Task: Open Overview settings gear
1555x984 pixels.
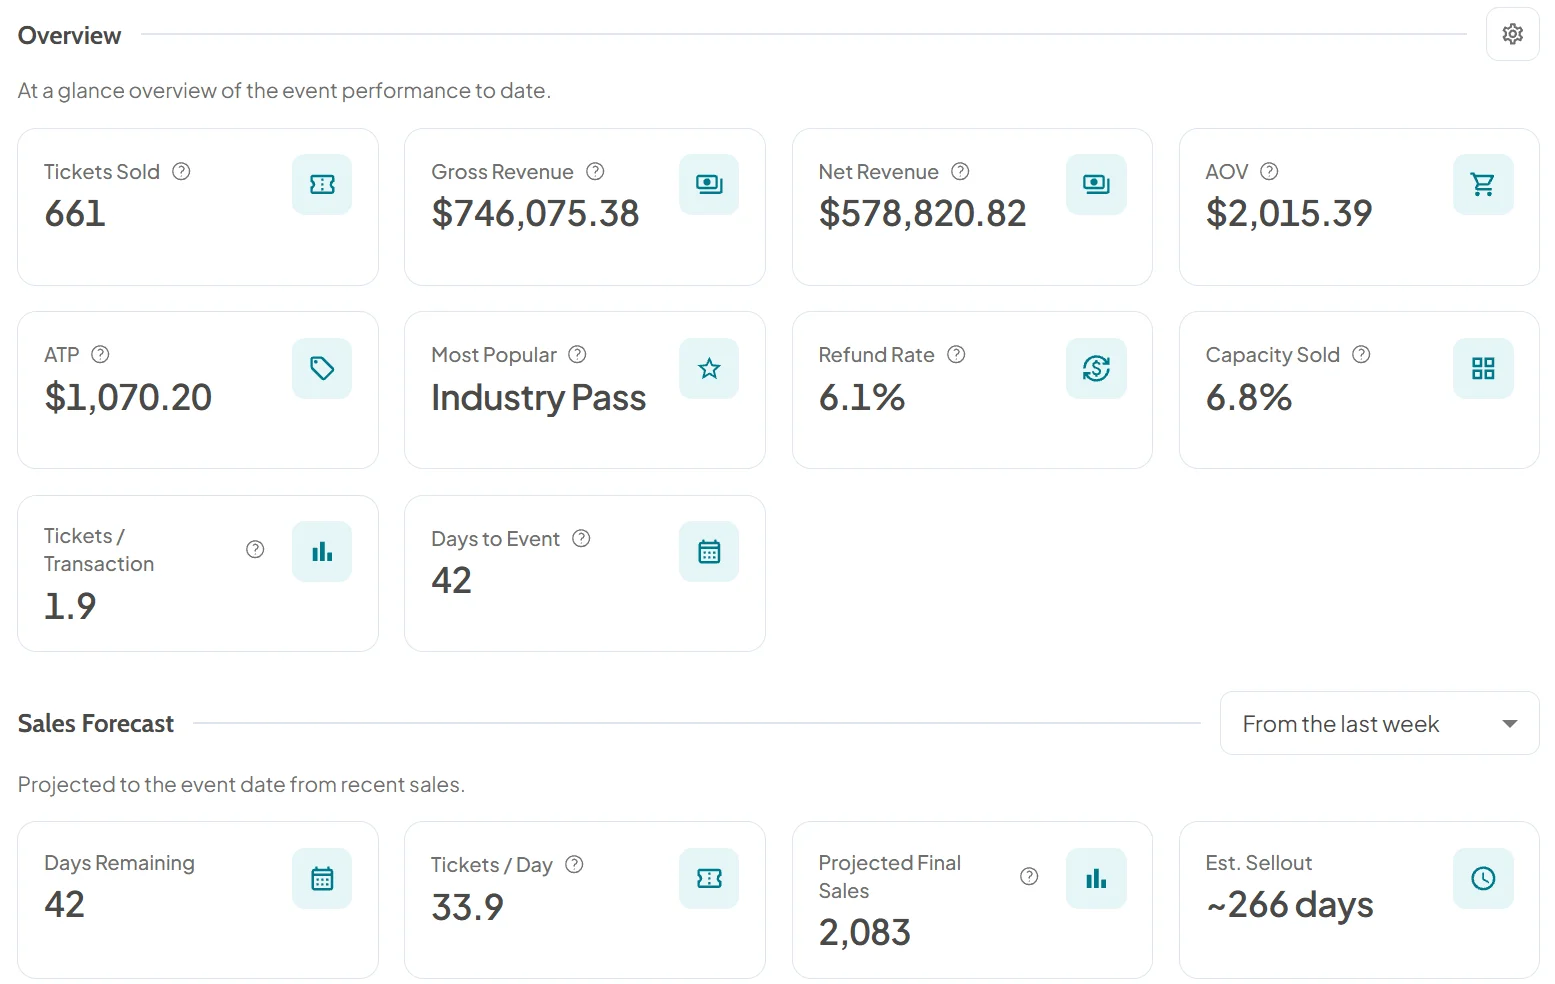Action: tap(1512, 34)
